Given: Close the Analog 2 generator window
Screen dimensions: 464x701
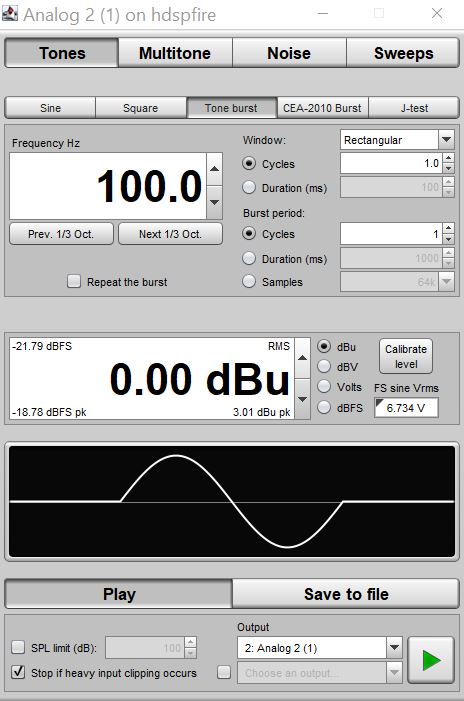Looking at the screenshot, I should [437, 13].
